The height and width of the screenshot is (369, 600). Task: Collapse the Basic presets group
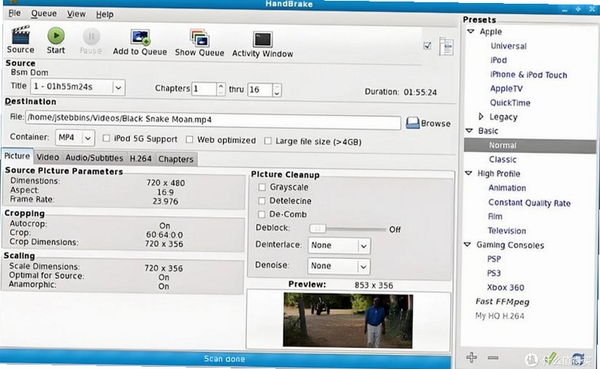(x=469, y=131)
